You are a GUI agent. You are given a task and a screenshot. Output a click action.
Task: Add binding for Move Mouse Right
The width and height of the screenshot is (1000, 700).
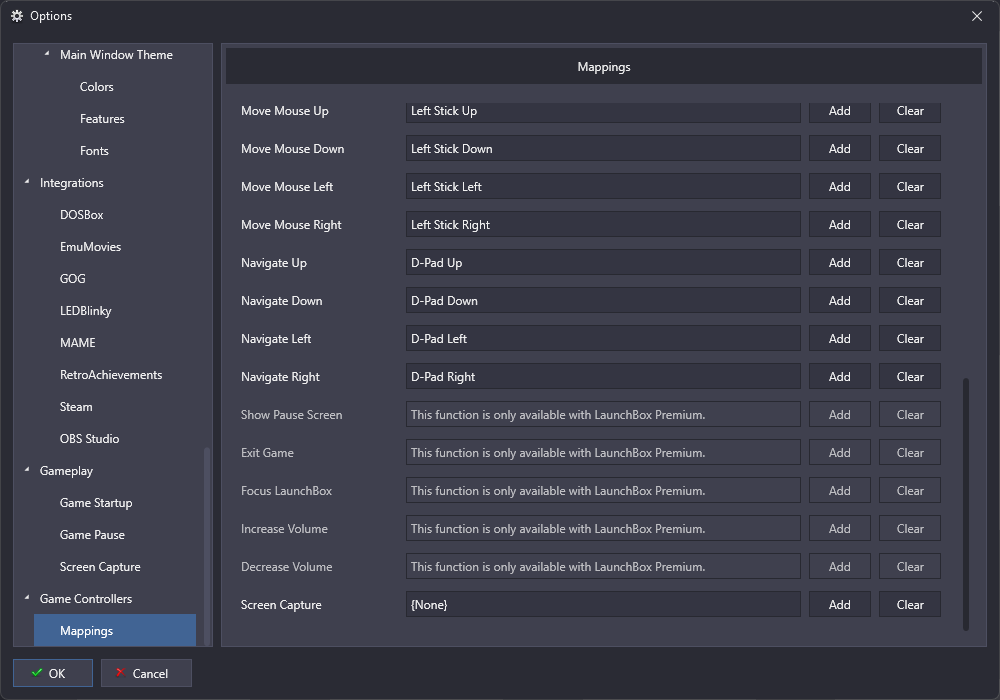click(839, 224)
